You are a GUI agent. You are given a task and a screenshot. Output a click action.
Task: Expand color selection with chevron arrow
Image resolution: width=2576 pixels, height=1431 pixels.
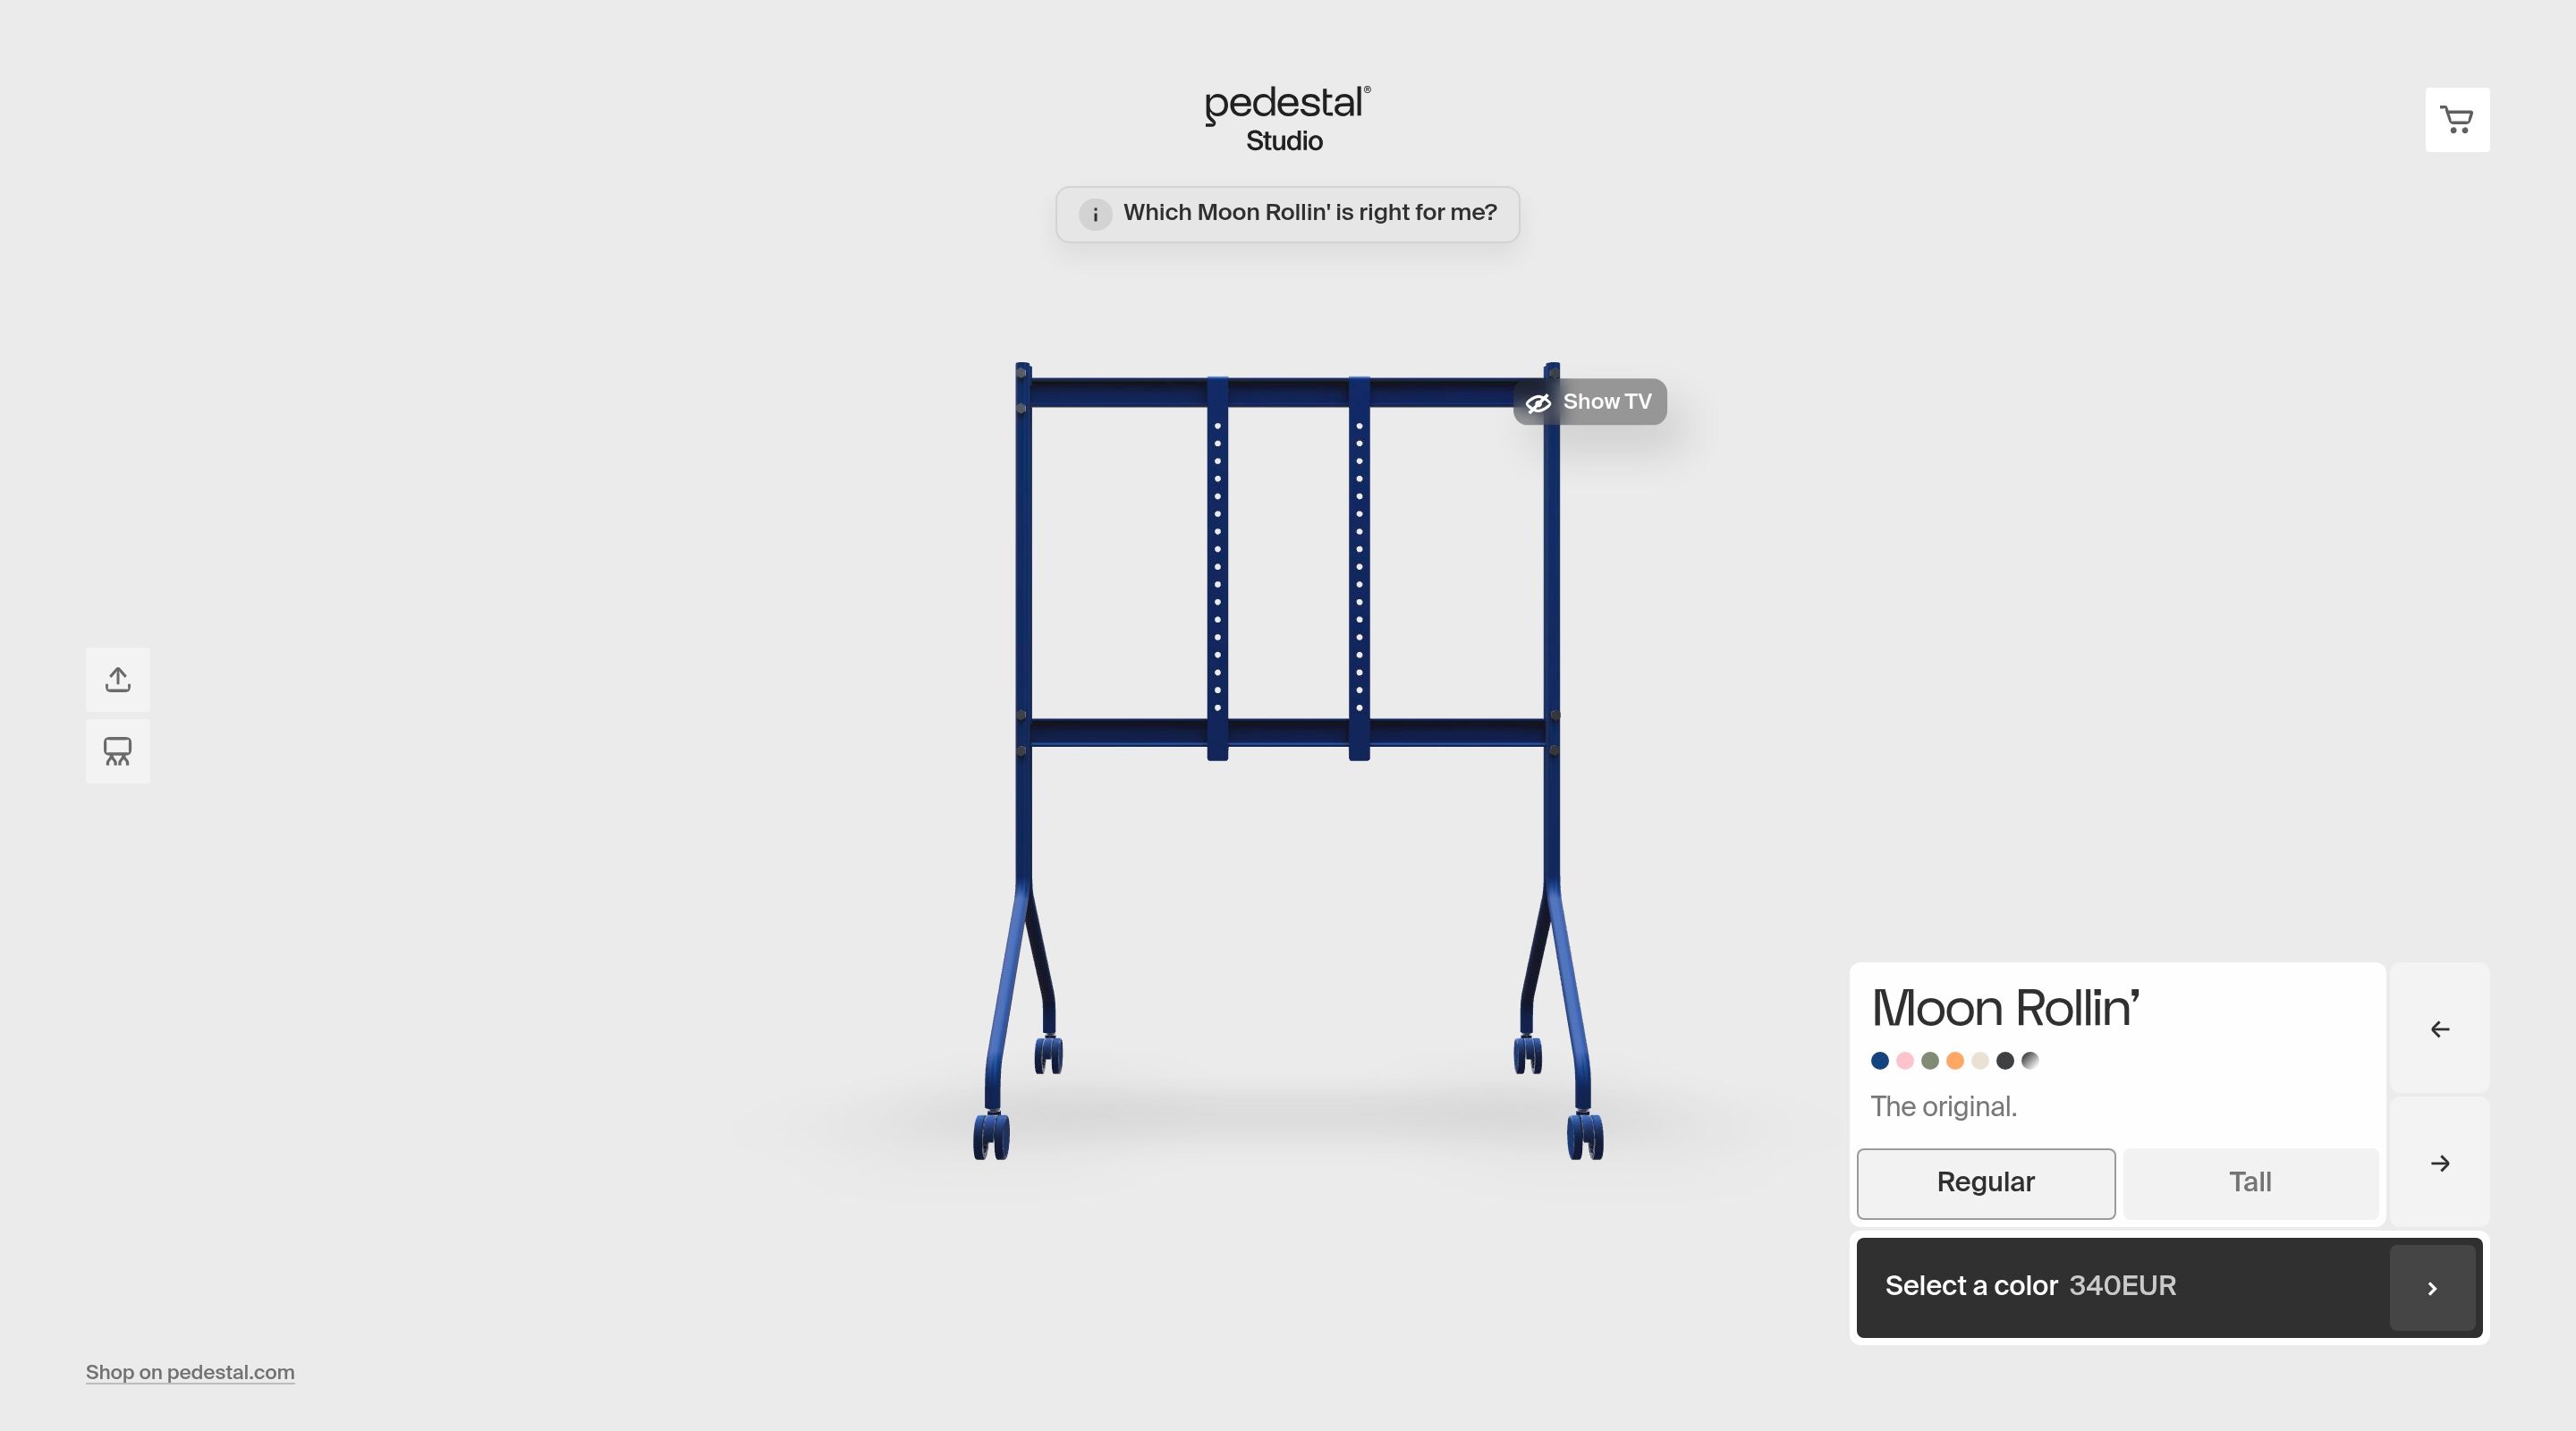click(2432, 1288)
